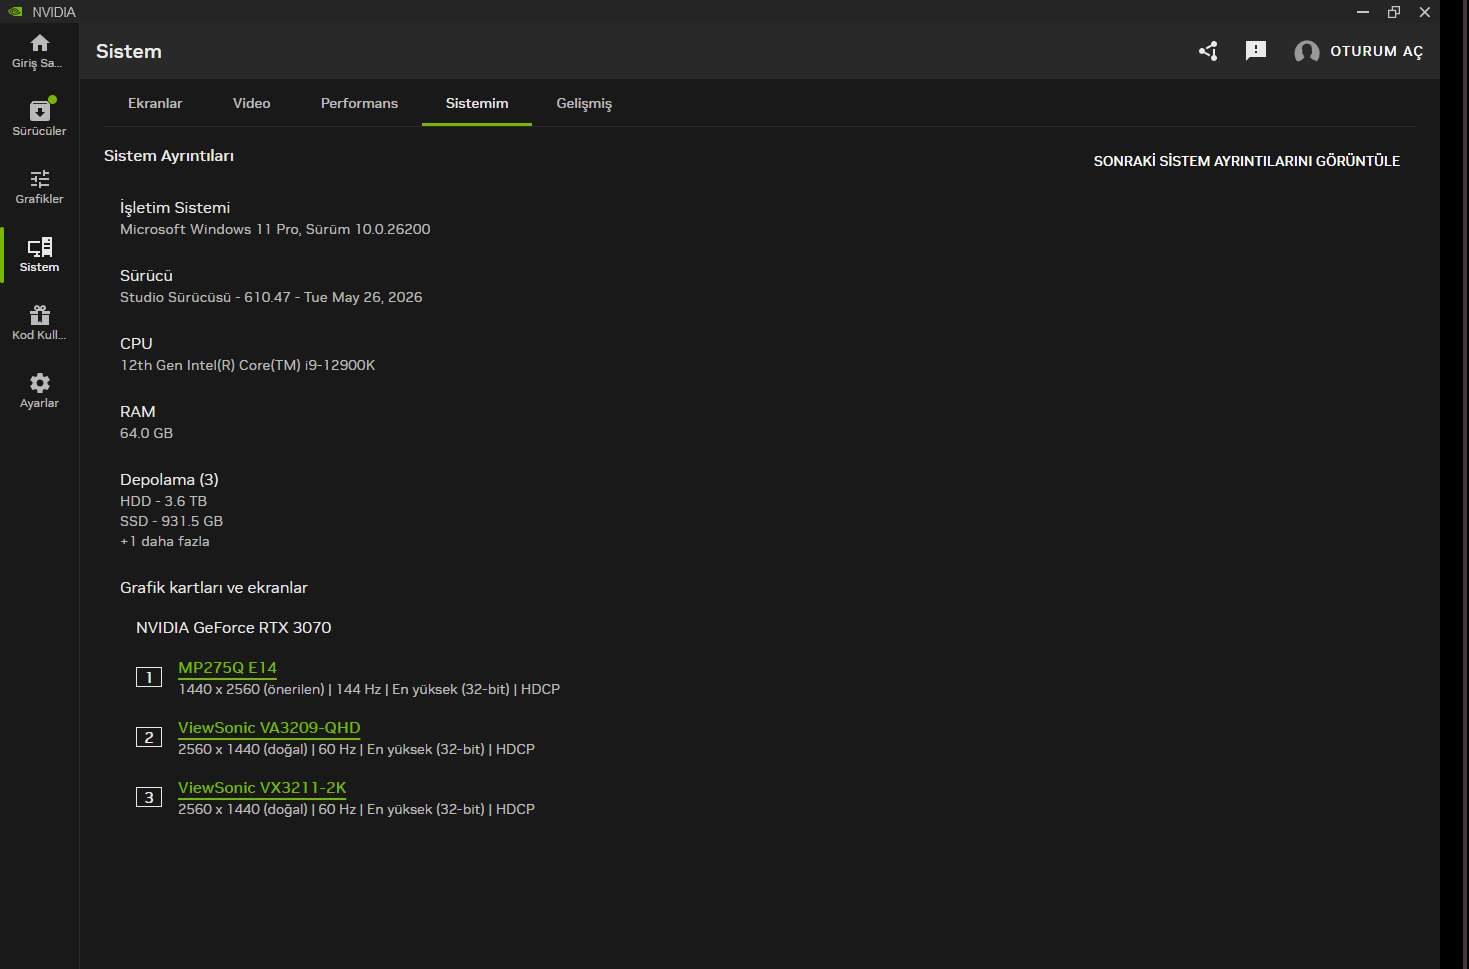
Task: Minimize the NVIDIA window
Action: point(1362,12)
